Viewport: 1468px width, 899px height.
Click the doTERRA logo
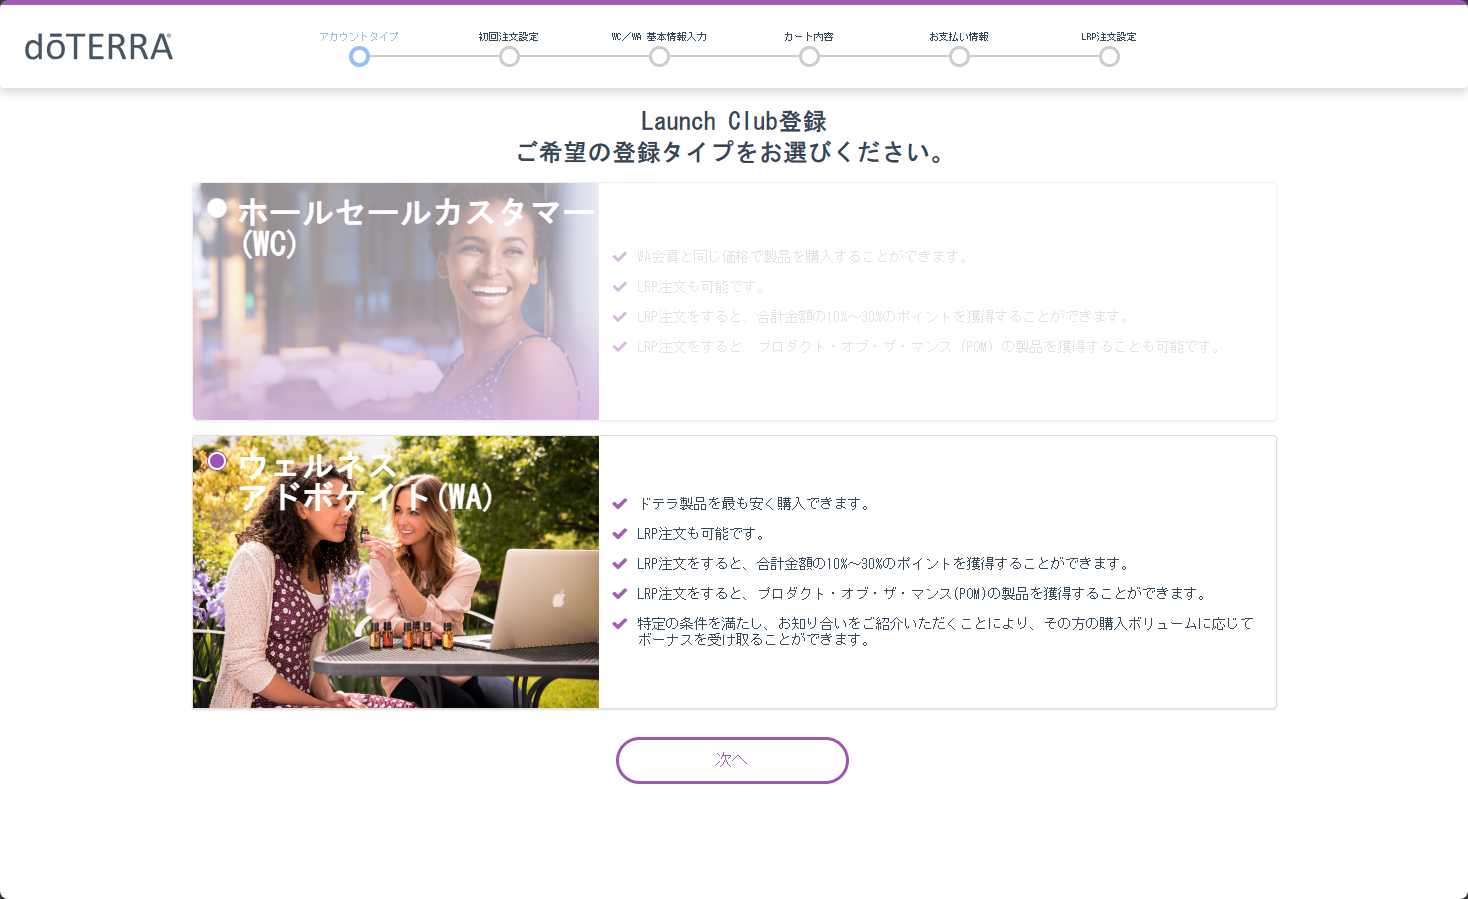tap(98, 46)
